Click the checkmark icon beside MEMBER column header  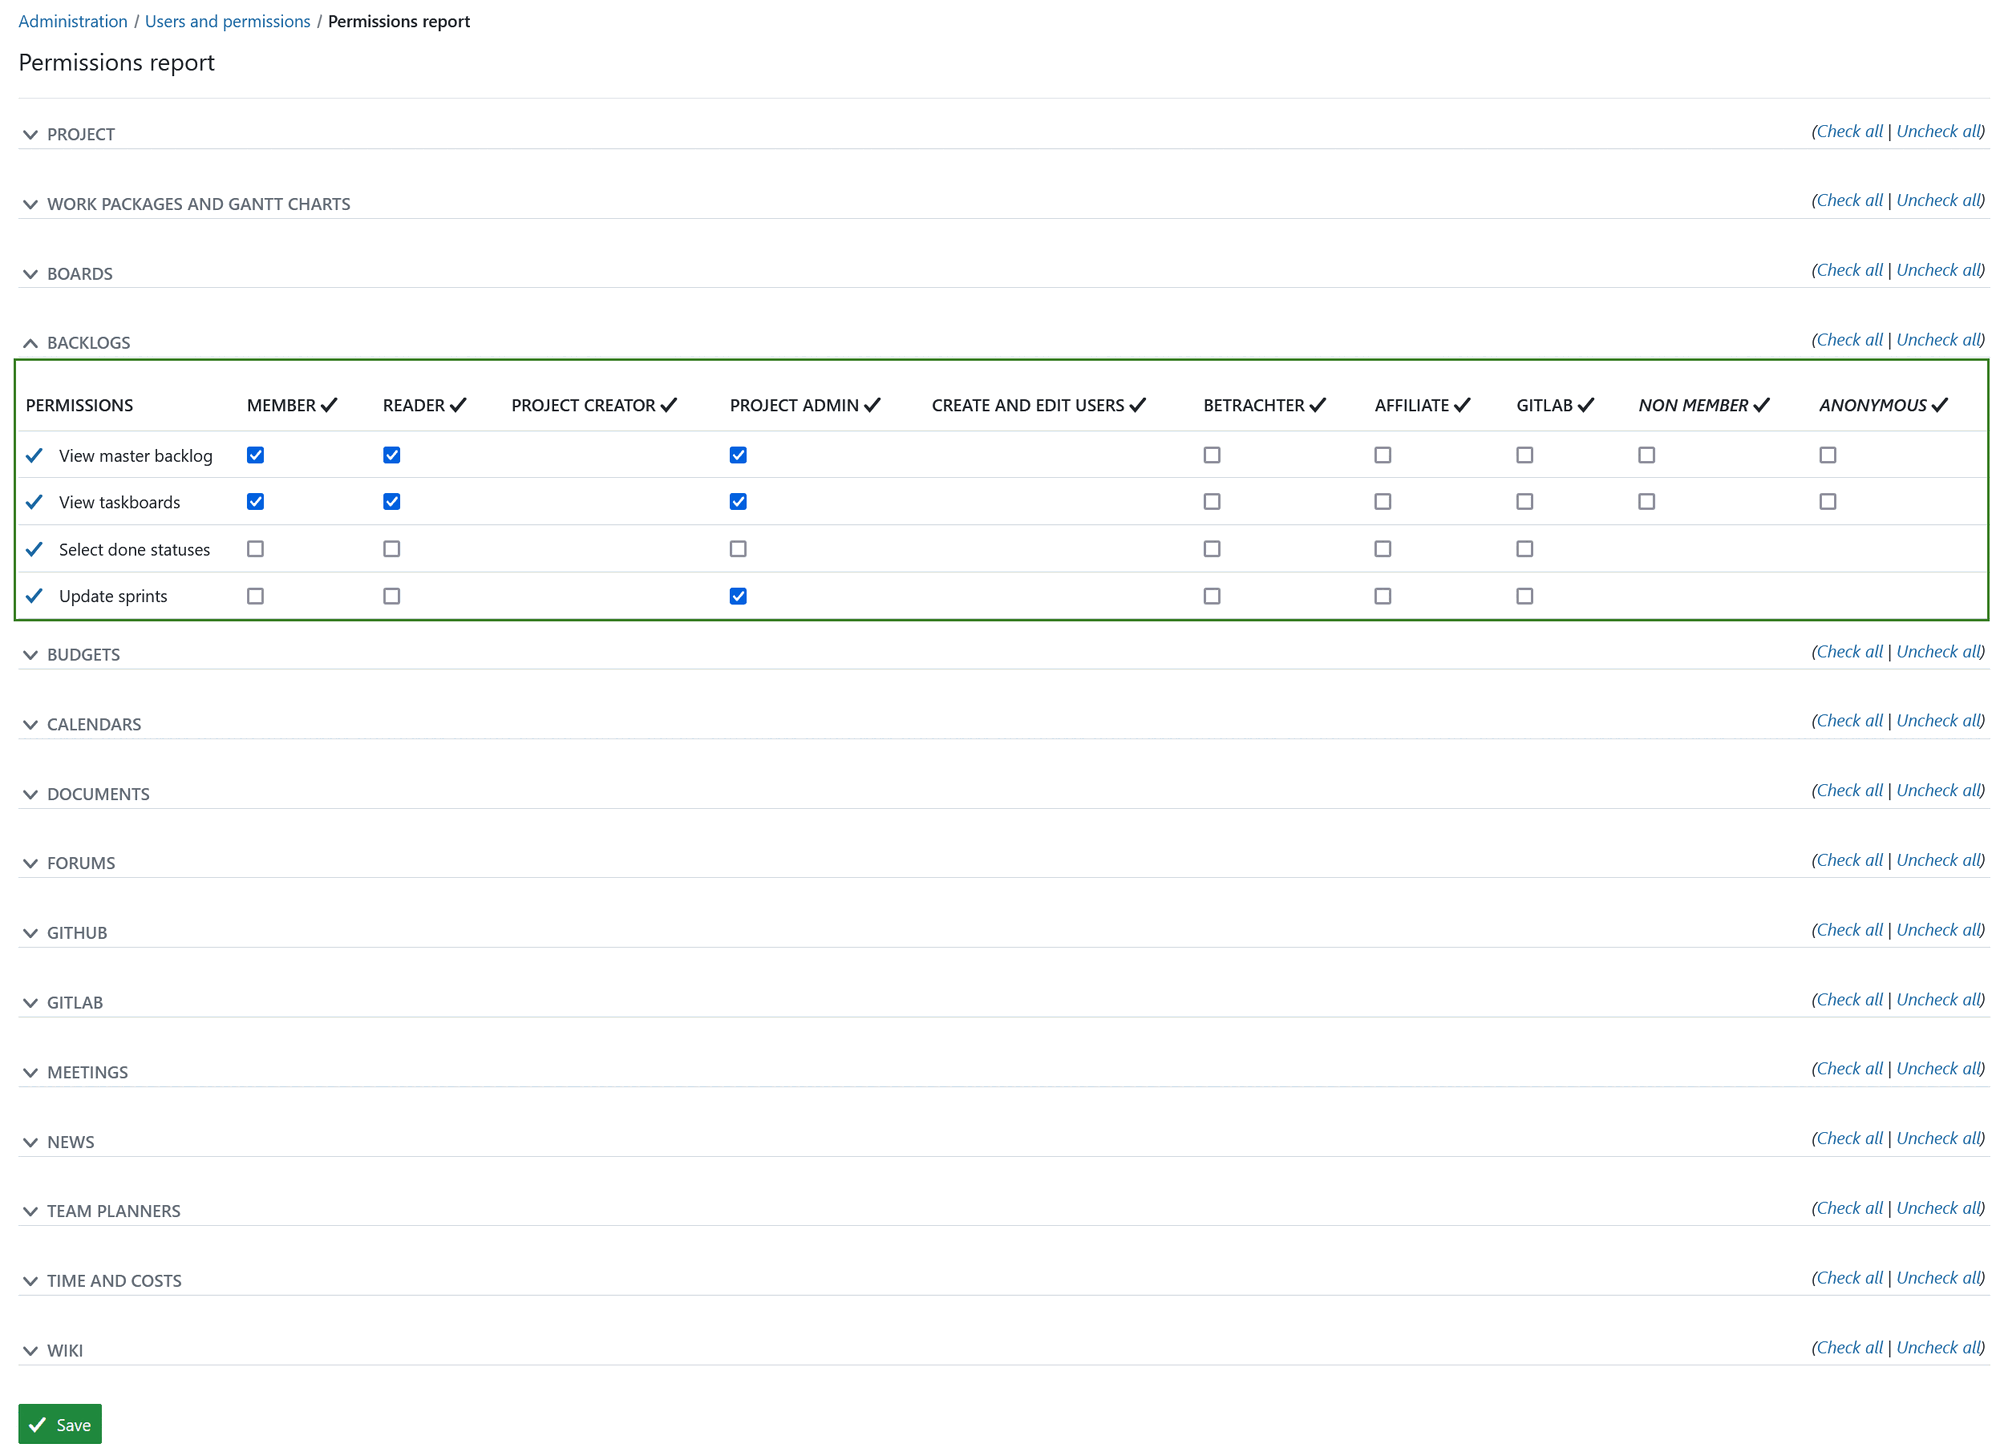point(331,404)
